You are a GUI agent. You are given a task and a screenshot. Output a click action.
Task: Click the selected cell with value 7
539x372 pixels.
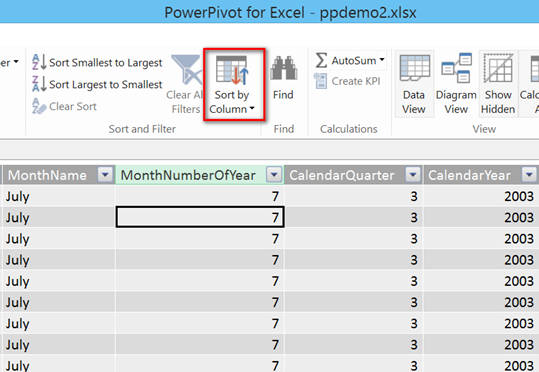pos(200,217)
